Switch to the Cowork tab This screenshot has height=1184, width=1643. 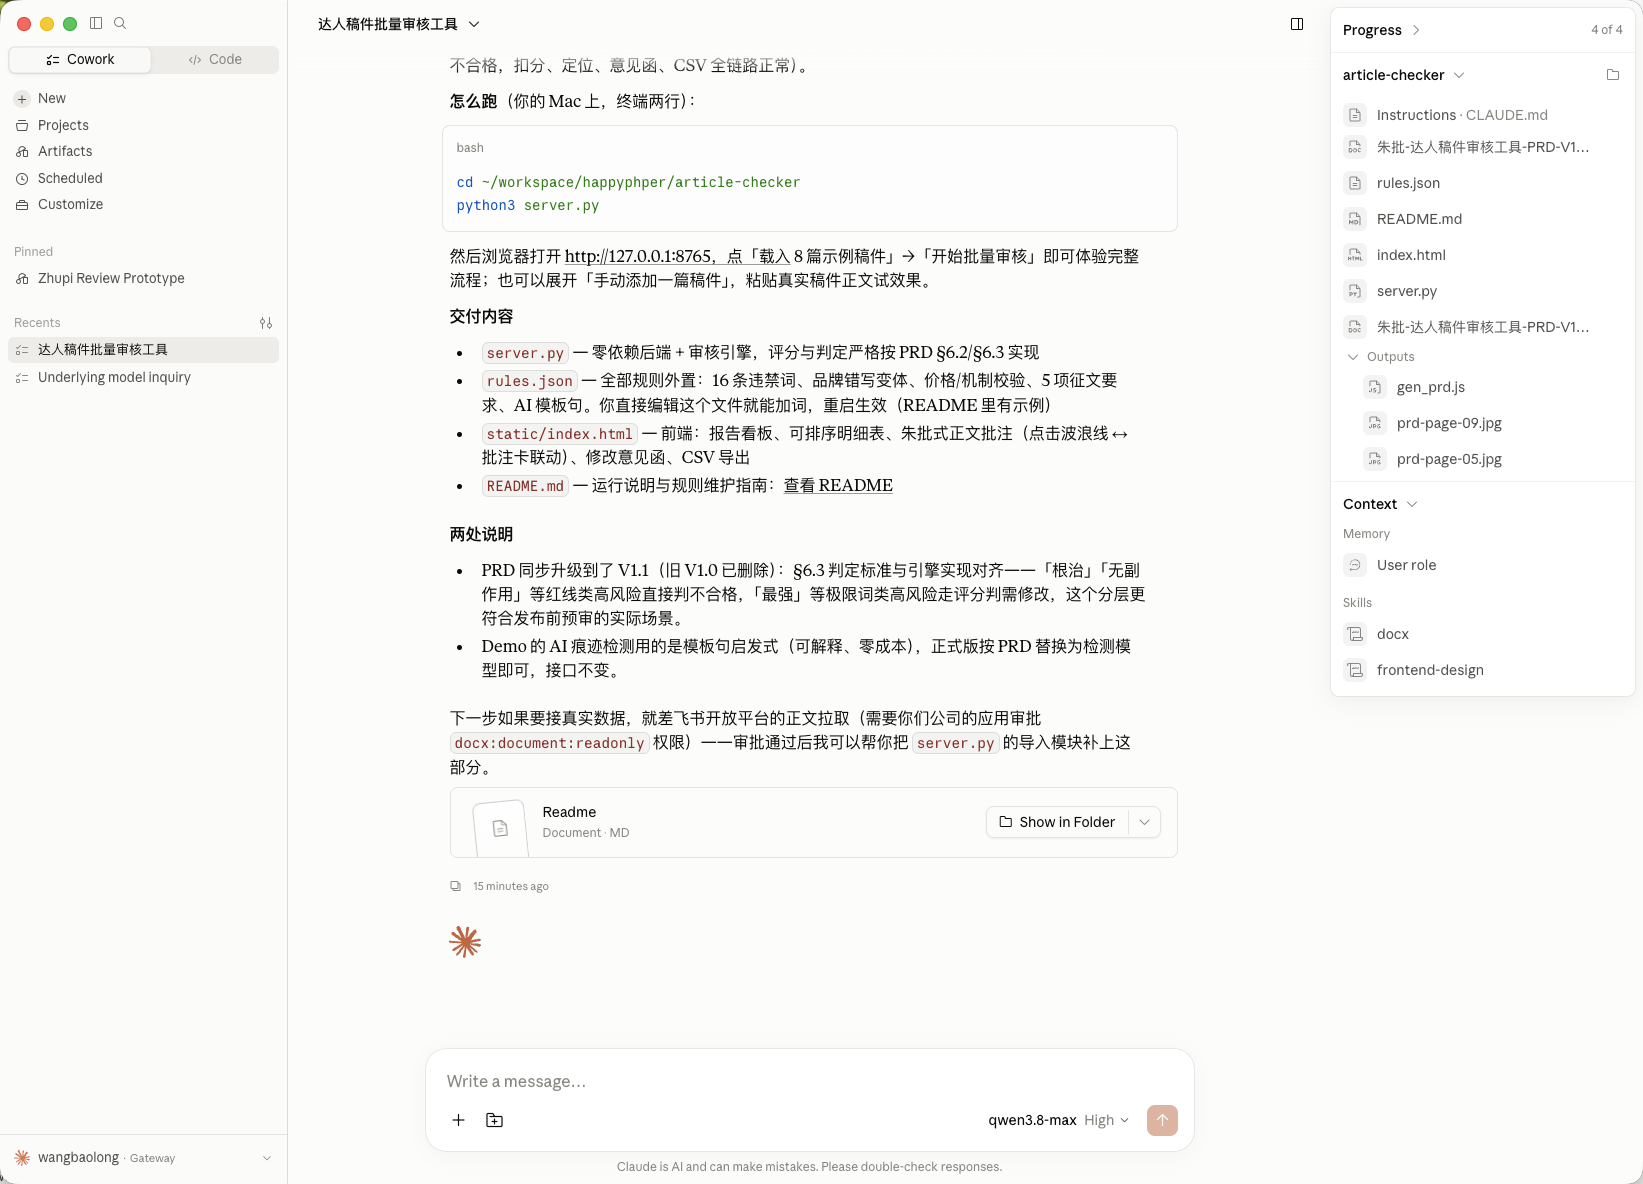80,59
